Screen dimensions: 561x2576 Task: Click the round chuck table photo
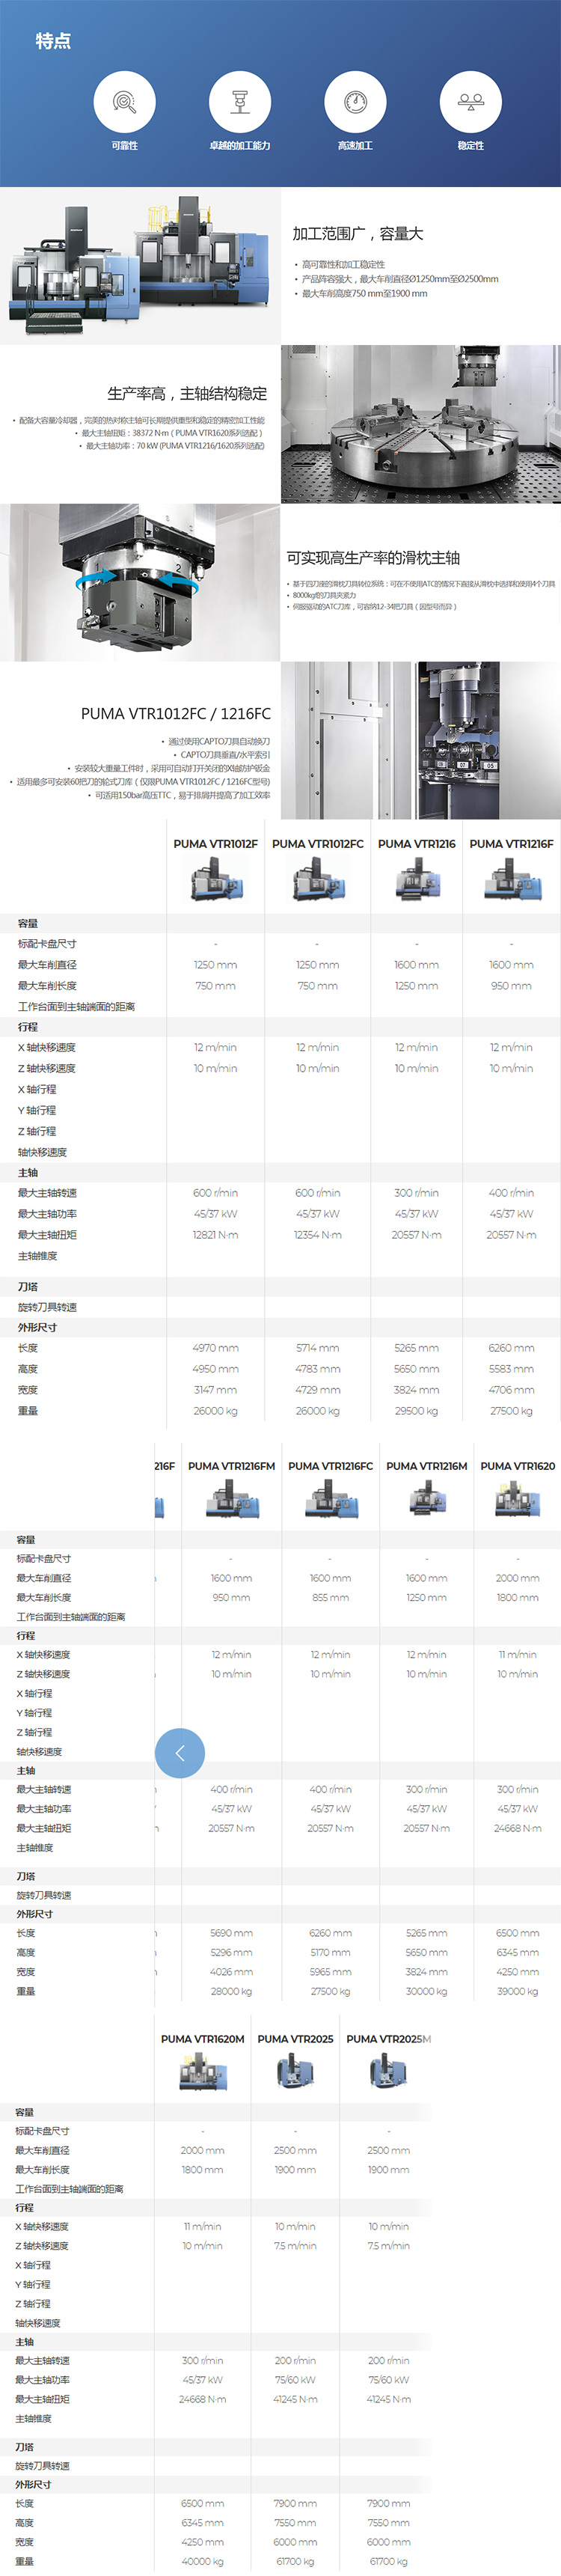coord(420,424)
